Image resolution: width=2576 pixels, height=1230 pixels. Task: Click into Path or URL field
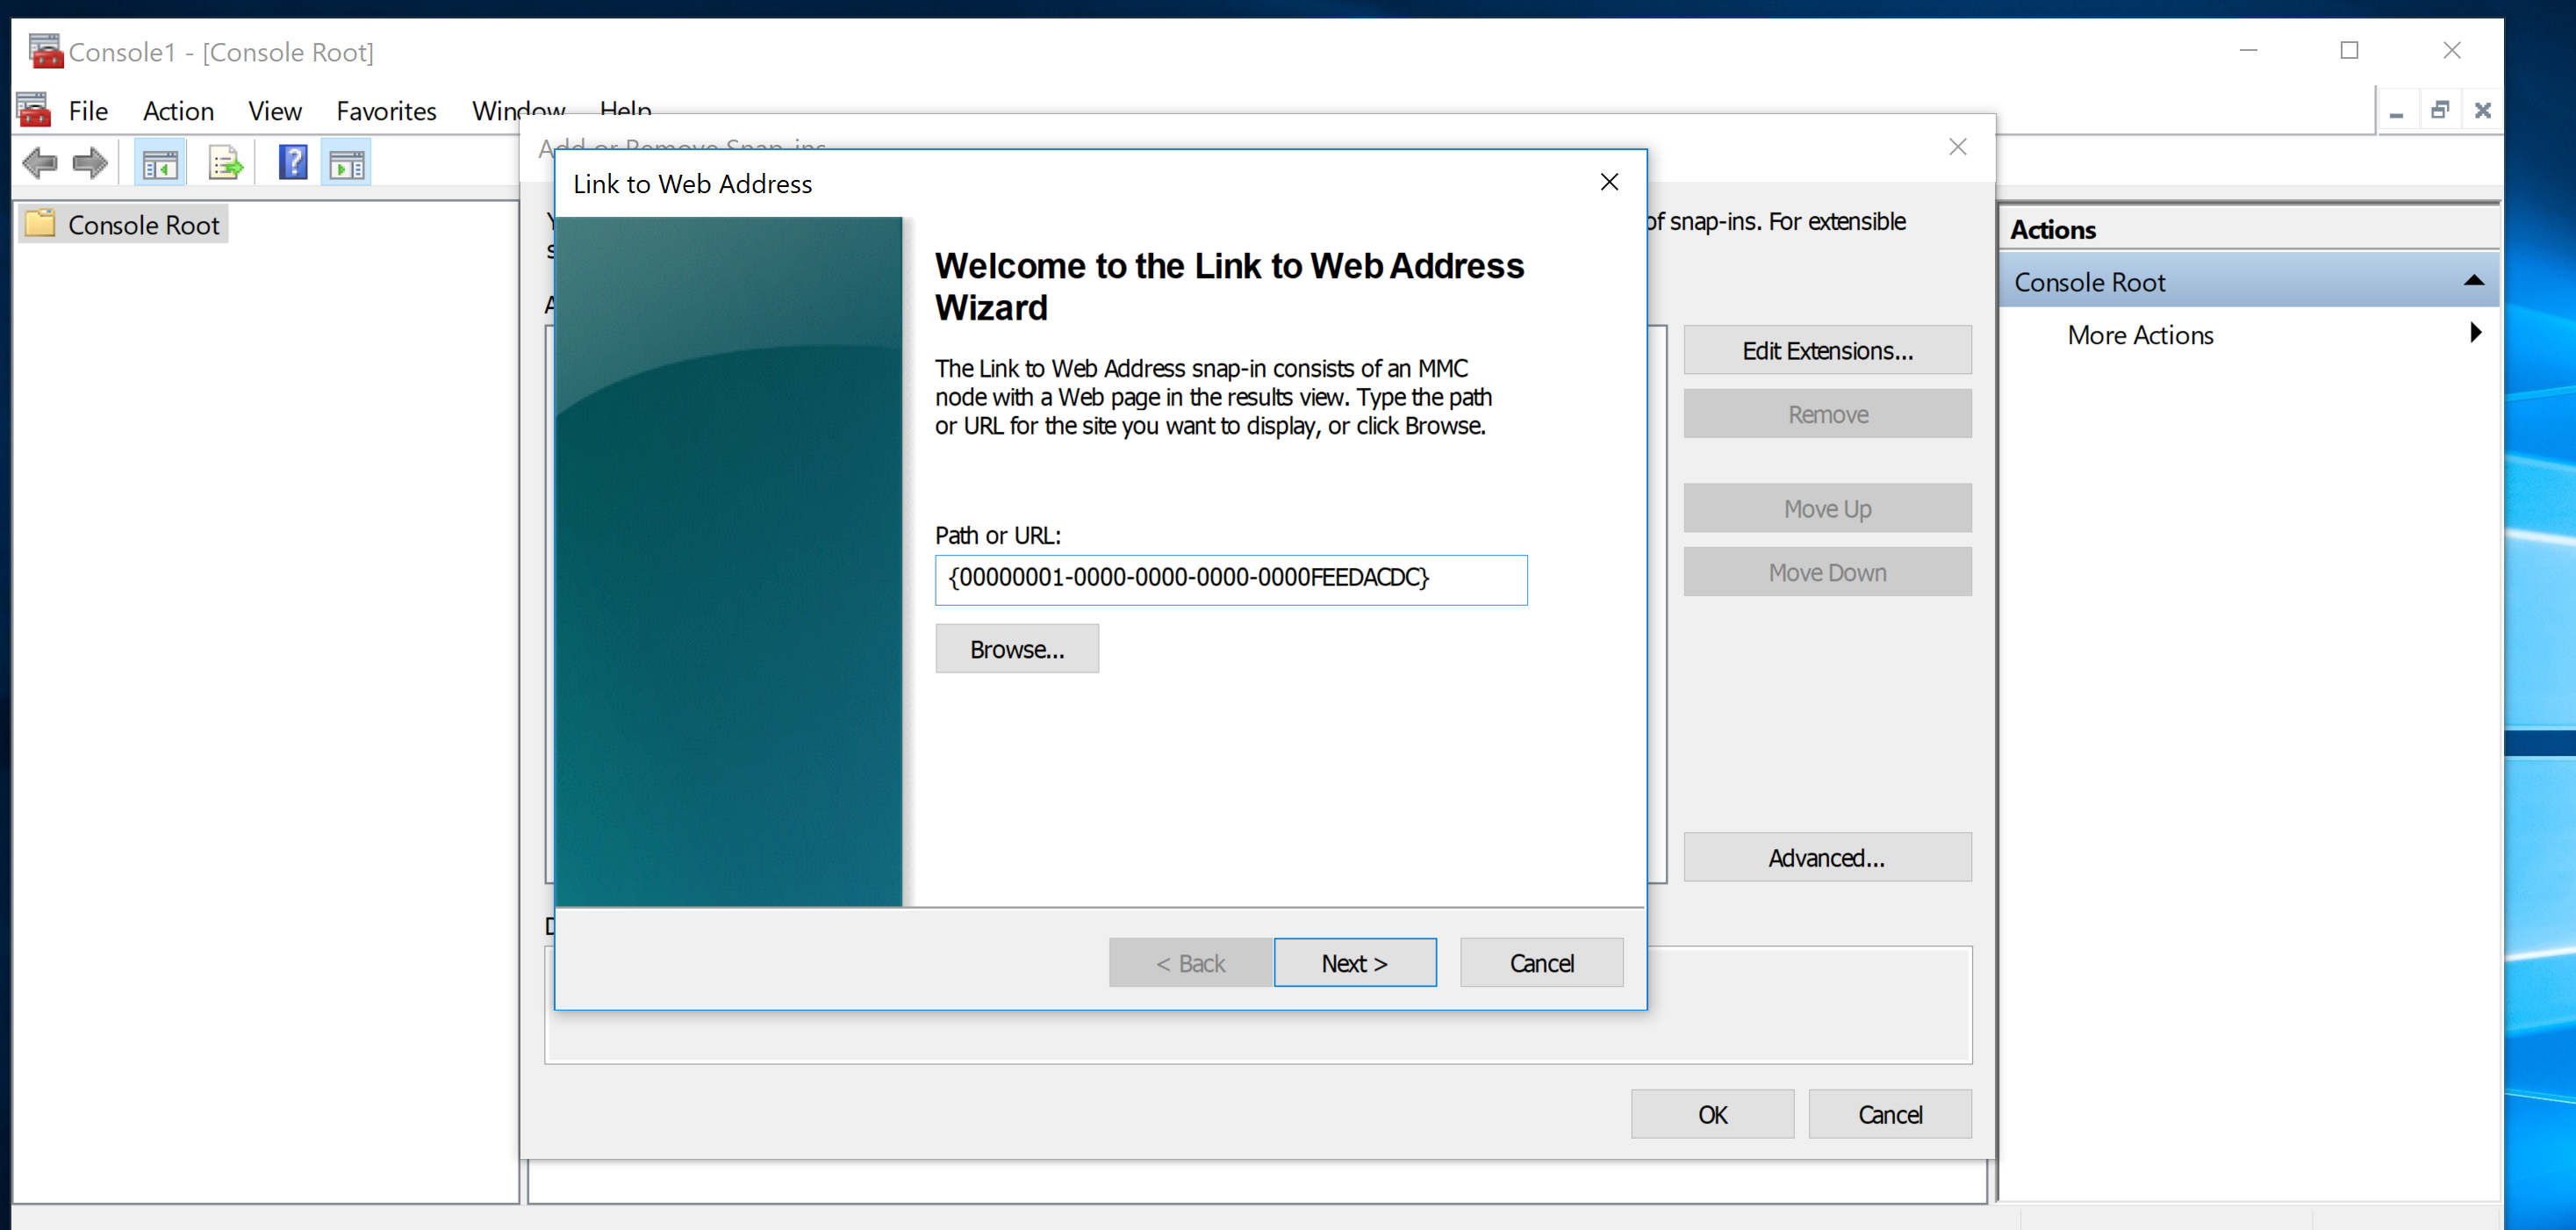coord(1230,579)
